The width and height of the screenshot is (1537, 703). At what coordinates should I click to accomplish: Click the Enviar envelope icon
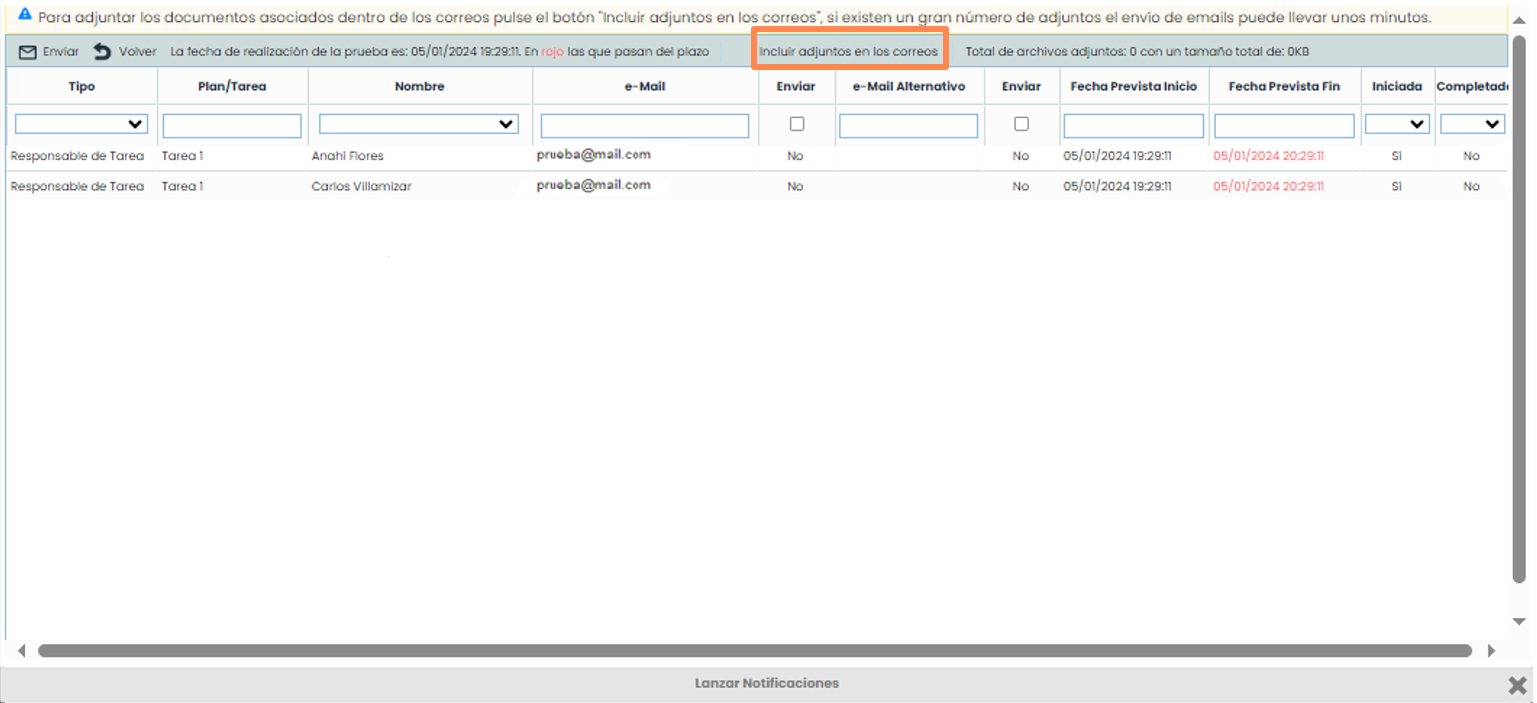coord(26,52)
